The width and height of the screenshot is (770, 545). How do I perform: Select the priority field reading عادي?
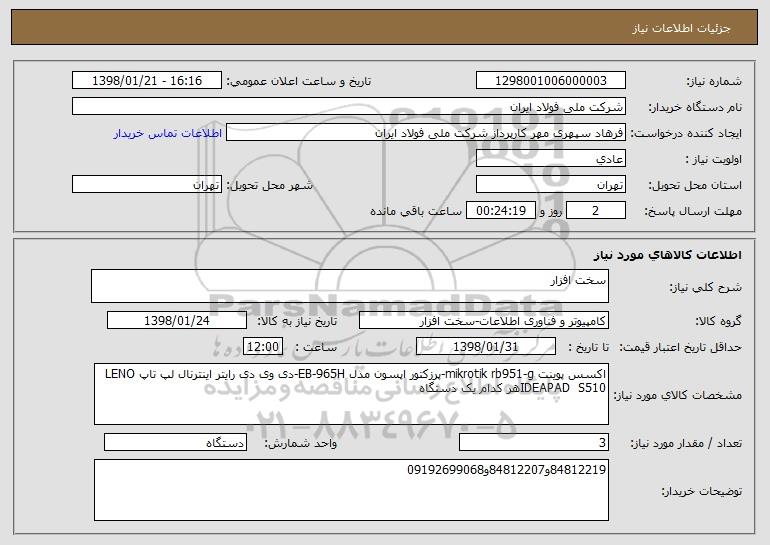point(550,159)
